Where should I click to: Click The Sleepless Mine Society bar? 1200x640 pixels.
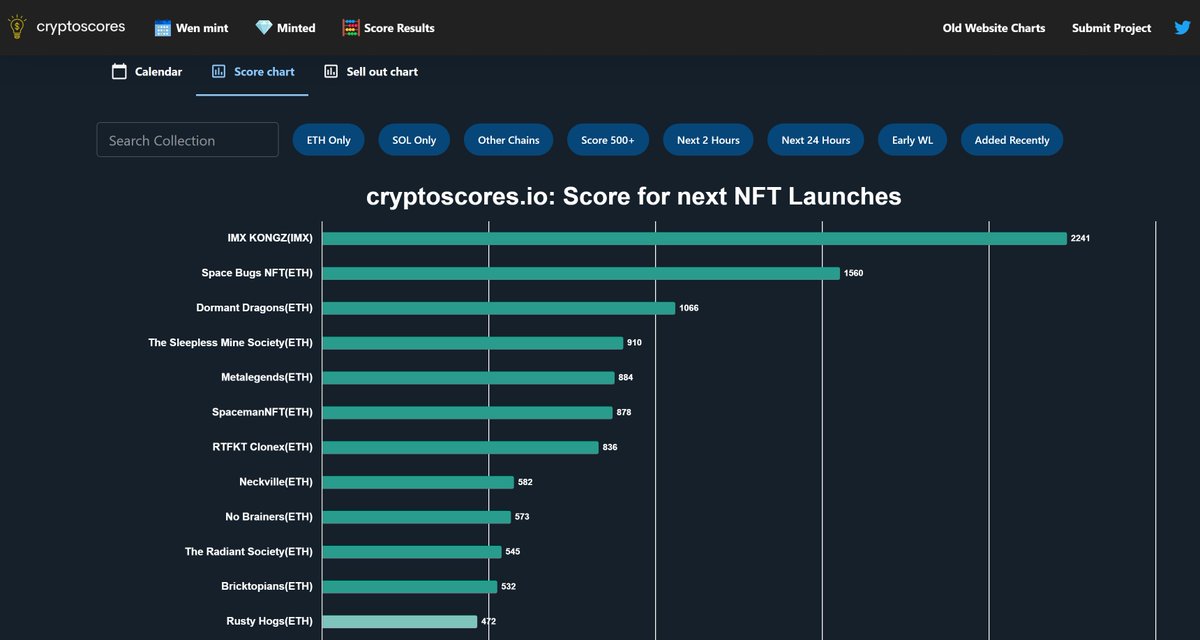click(x=472, y=343)
